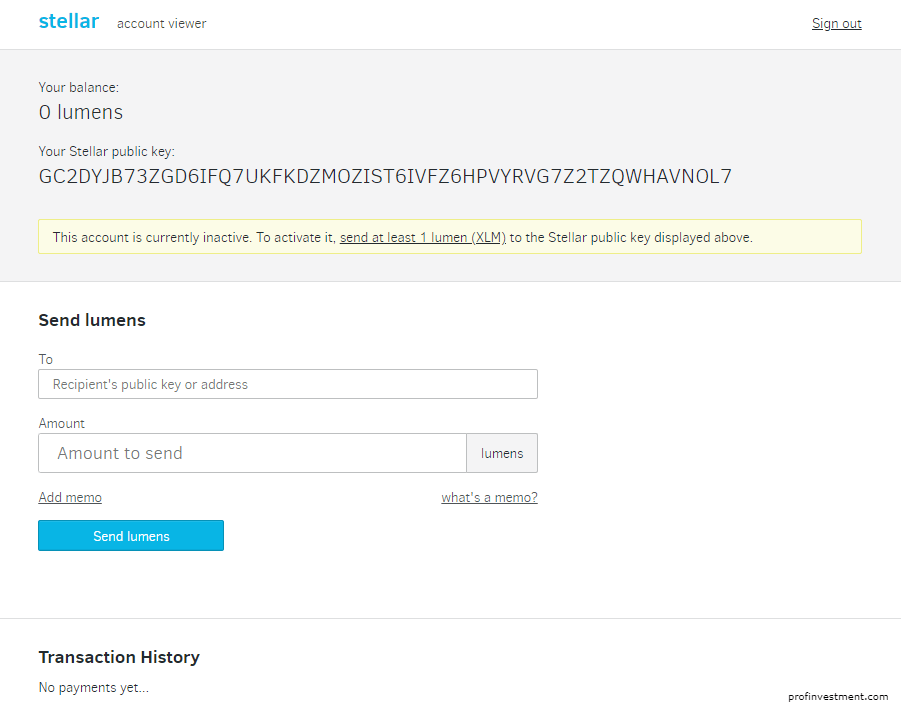Click the Add memo link
This screenshot has width=901, height=706.
pyautogui.click(x=70, y=497)
